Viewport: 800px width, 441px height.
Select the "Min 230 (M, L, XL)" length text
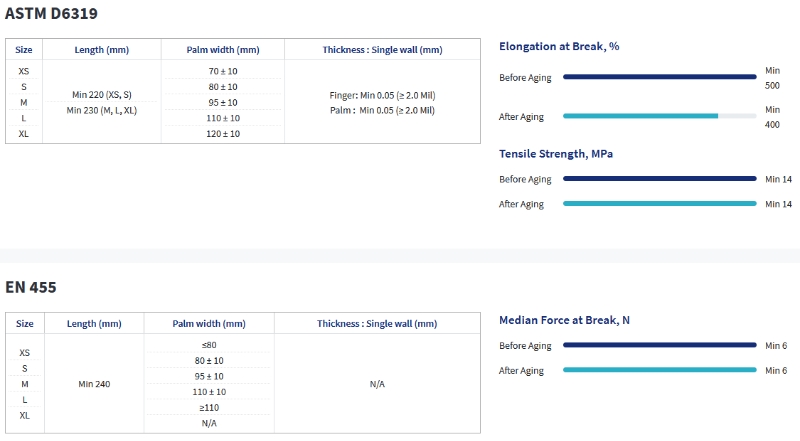click(x=101, y=110)
